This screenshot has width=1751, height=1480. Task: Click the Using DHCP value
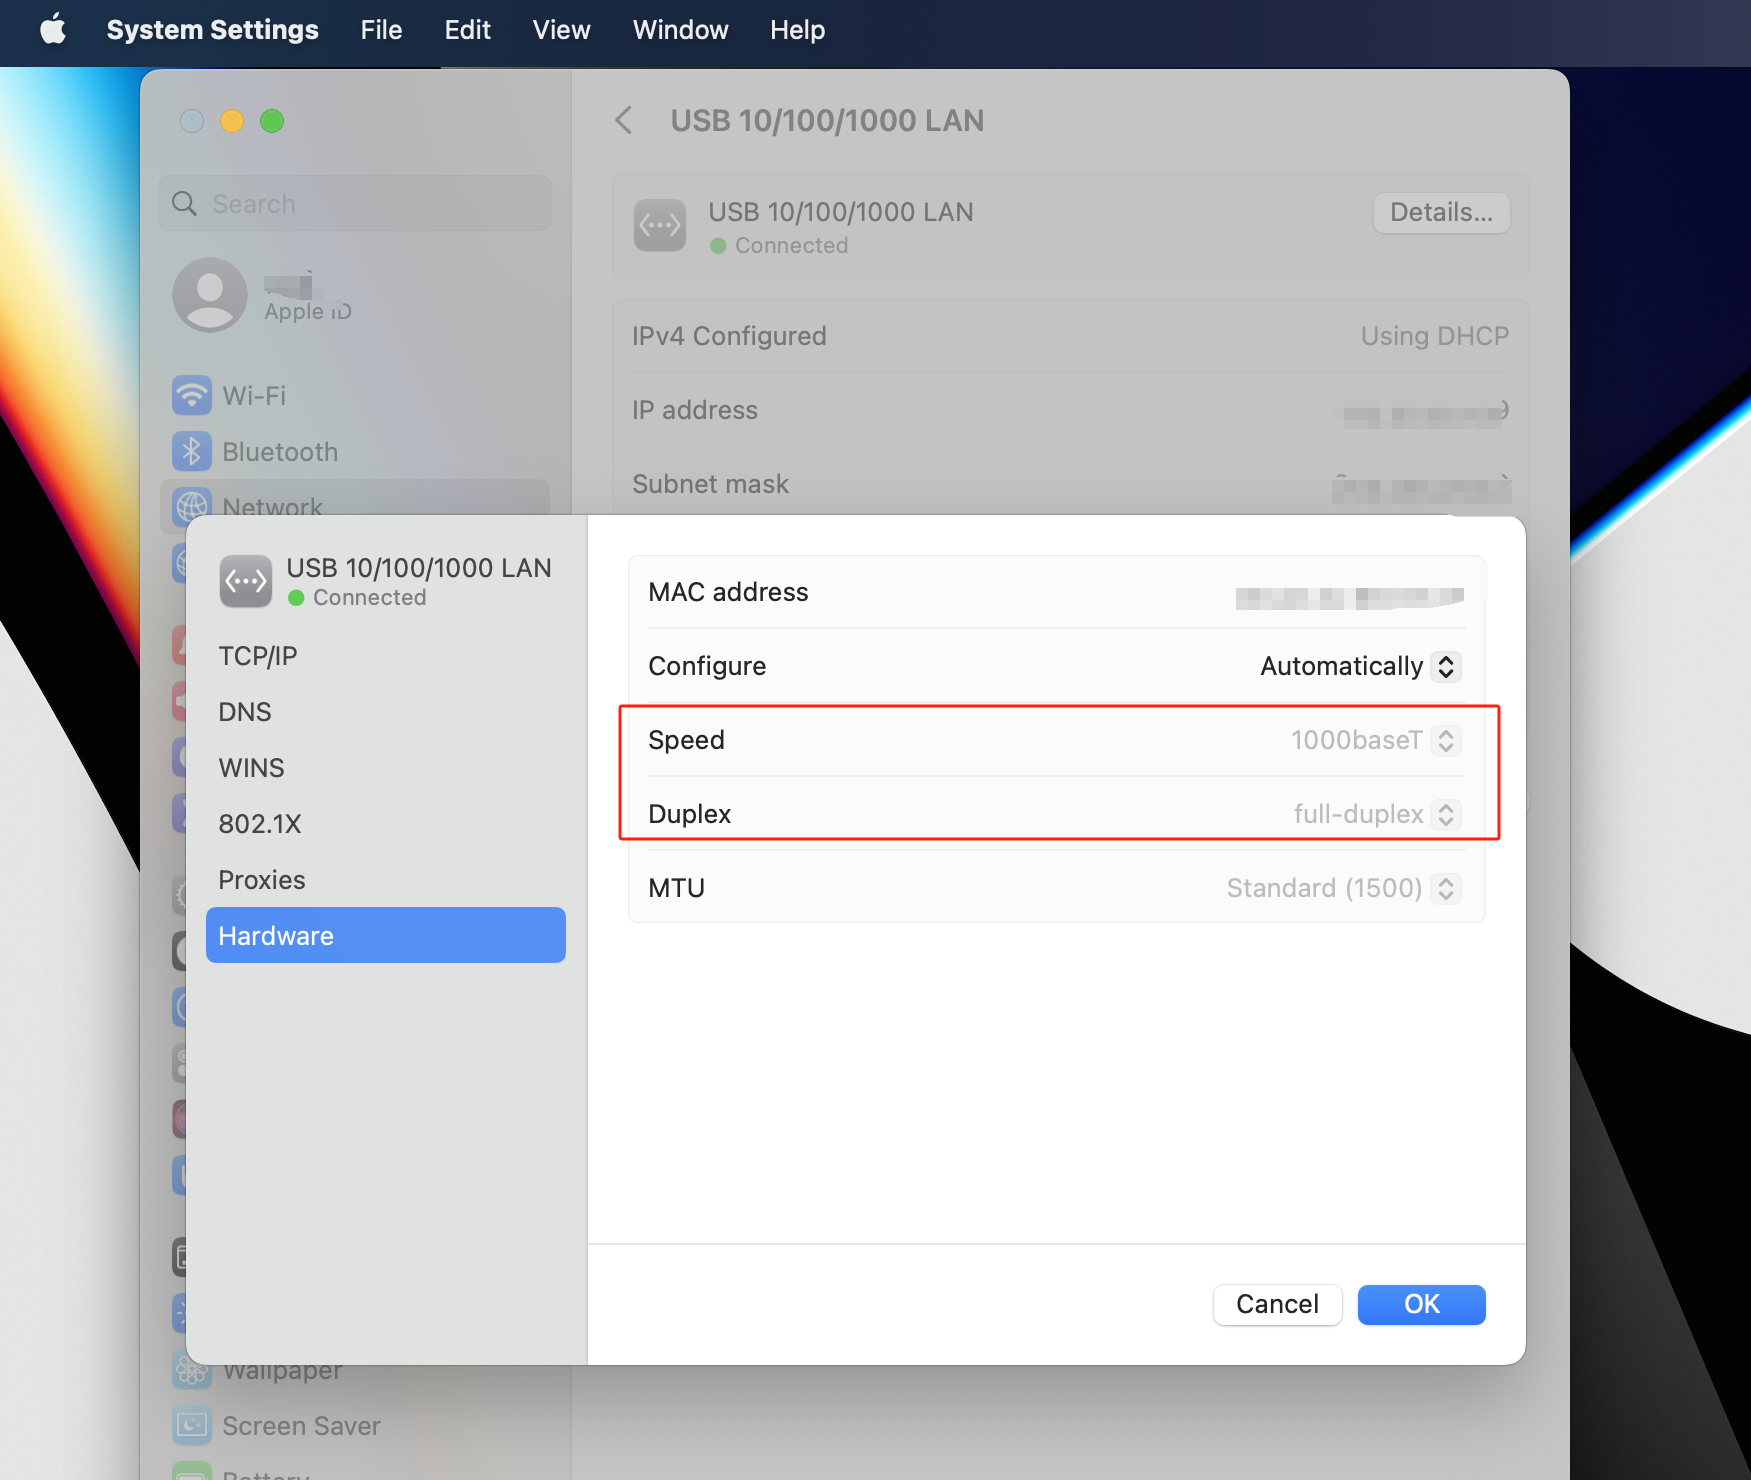point(1435,336)
